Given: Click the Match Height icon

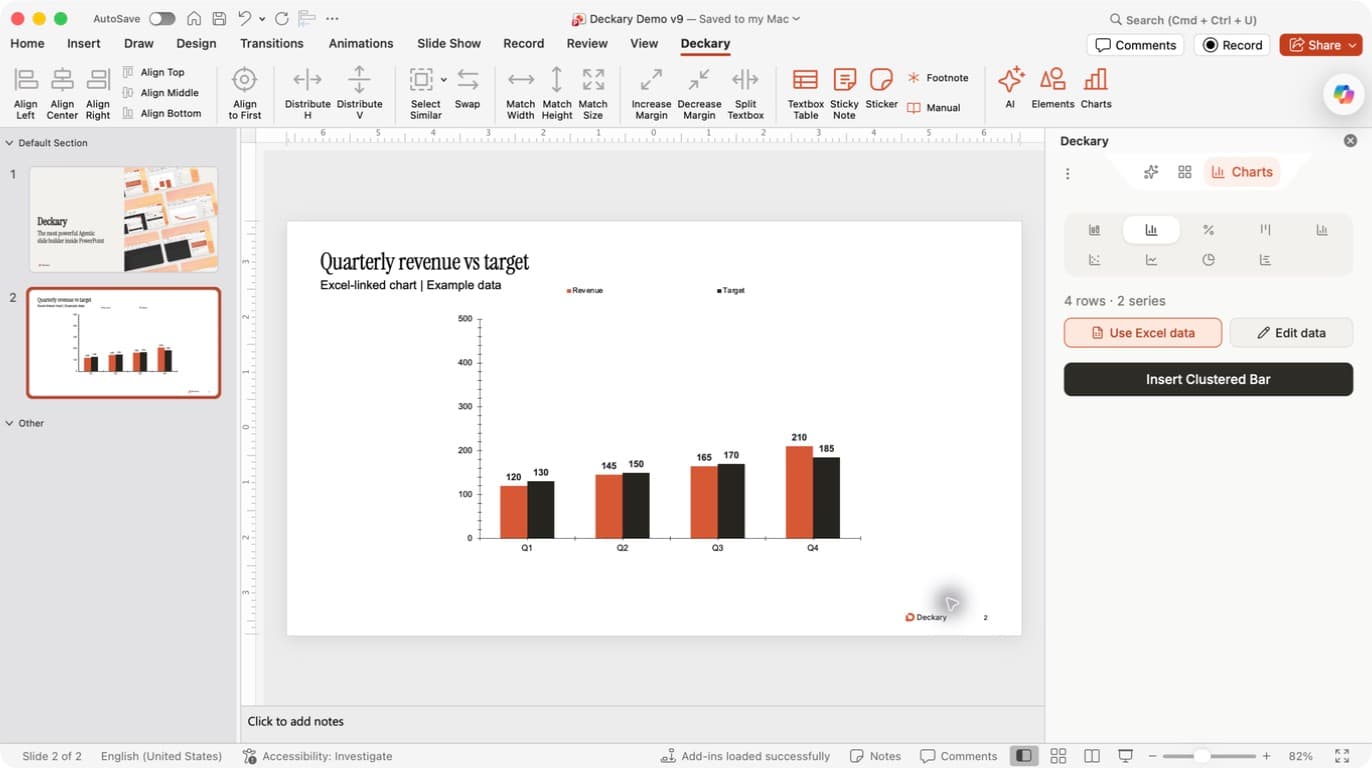Looking at the screenshot, I should tap(557, 80).
